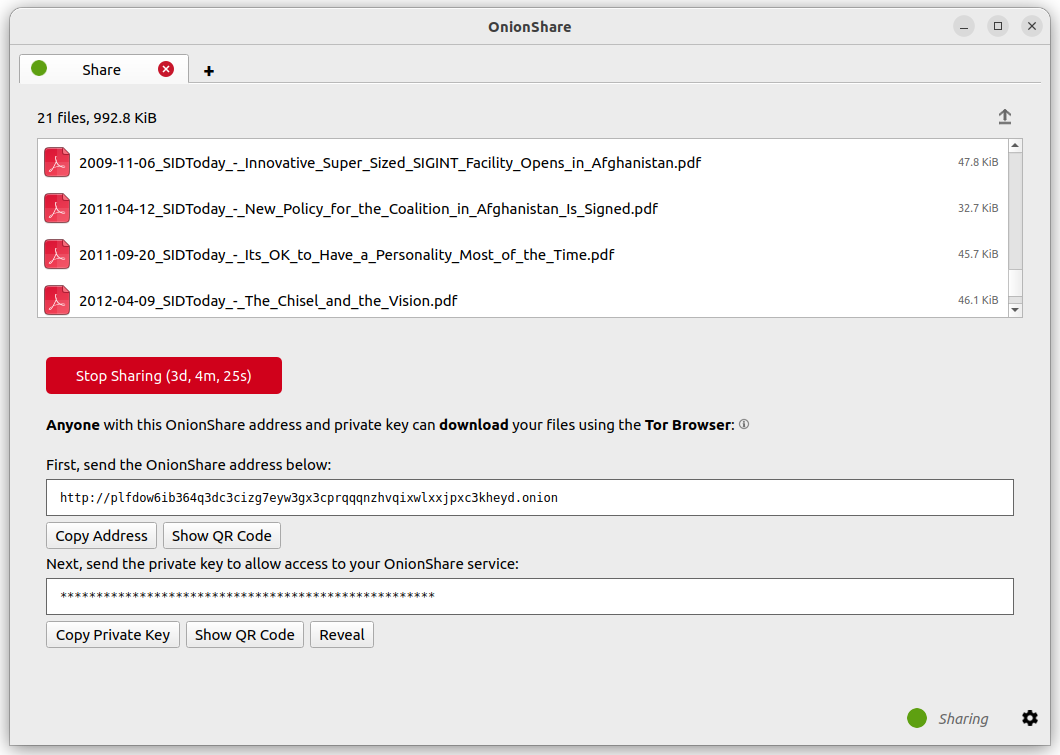The width and height of the screenshot is (1060, 755).
Task: Minimize the OnionShare window
Action: pos(964,26)
